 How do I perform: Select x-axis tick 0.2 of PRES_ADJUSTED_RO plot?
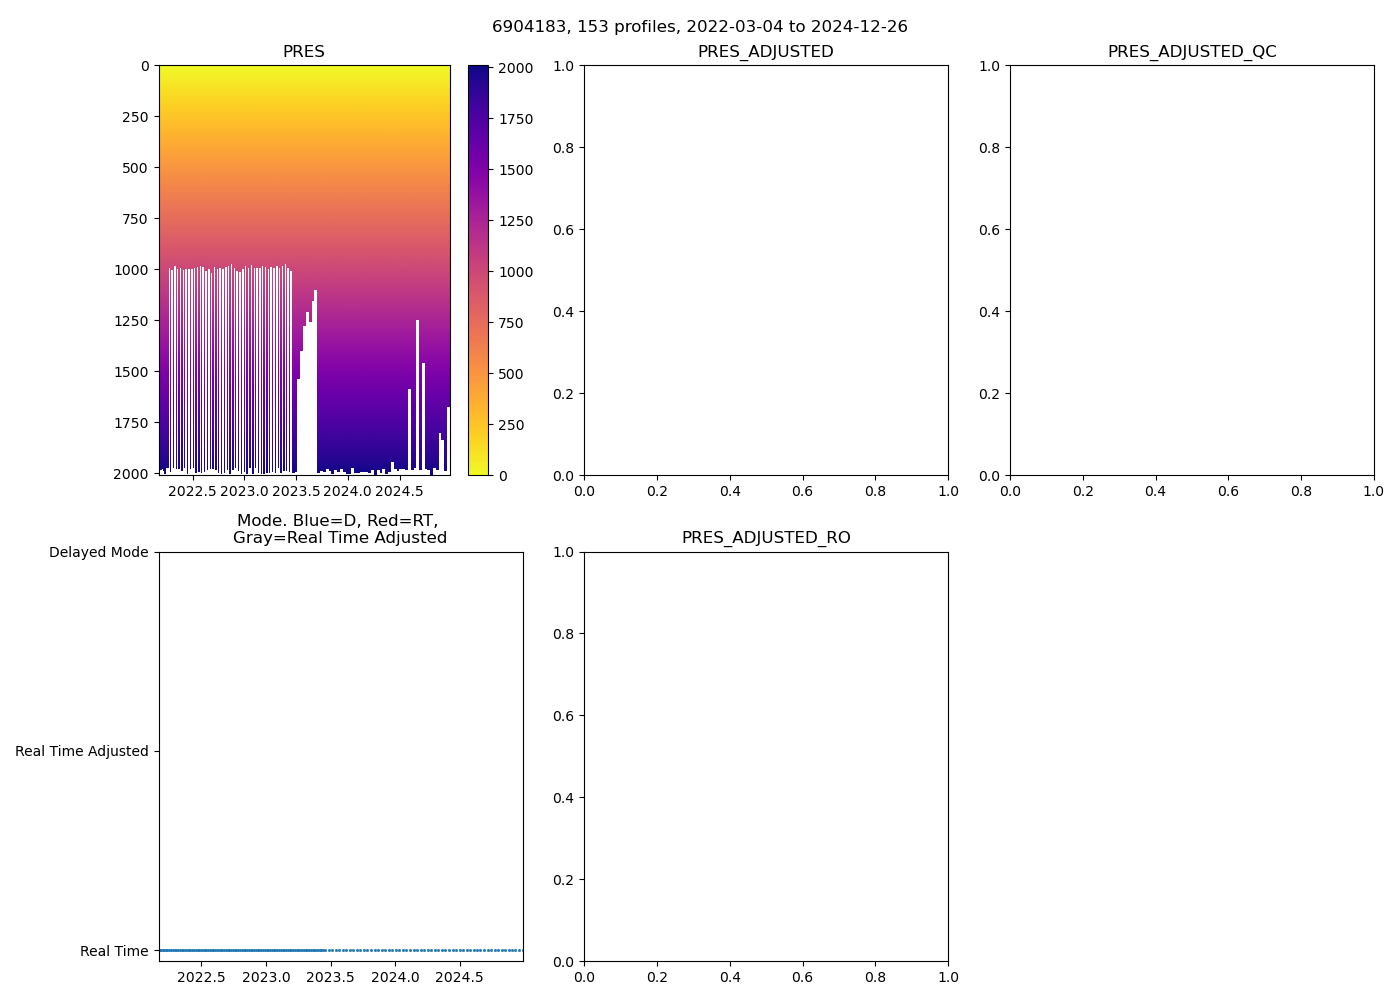pyautogui.click(x=657, y=978)
